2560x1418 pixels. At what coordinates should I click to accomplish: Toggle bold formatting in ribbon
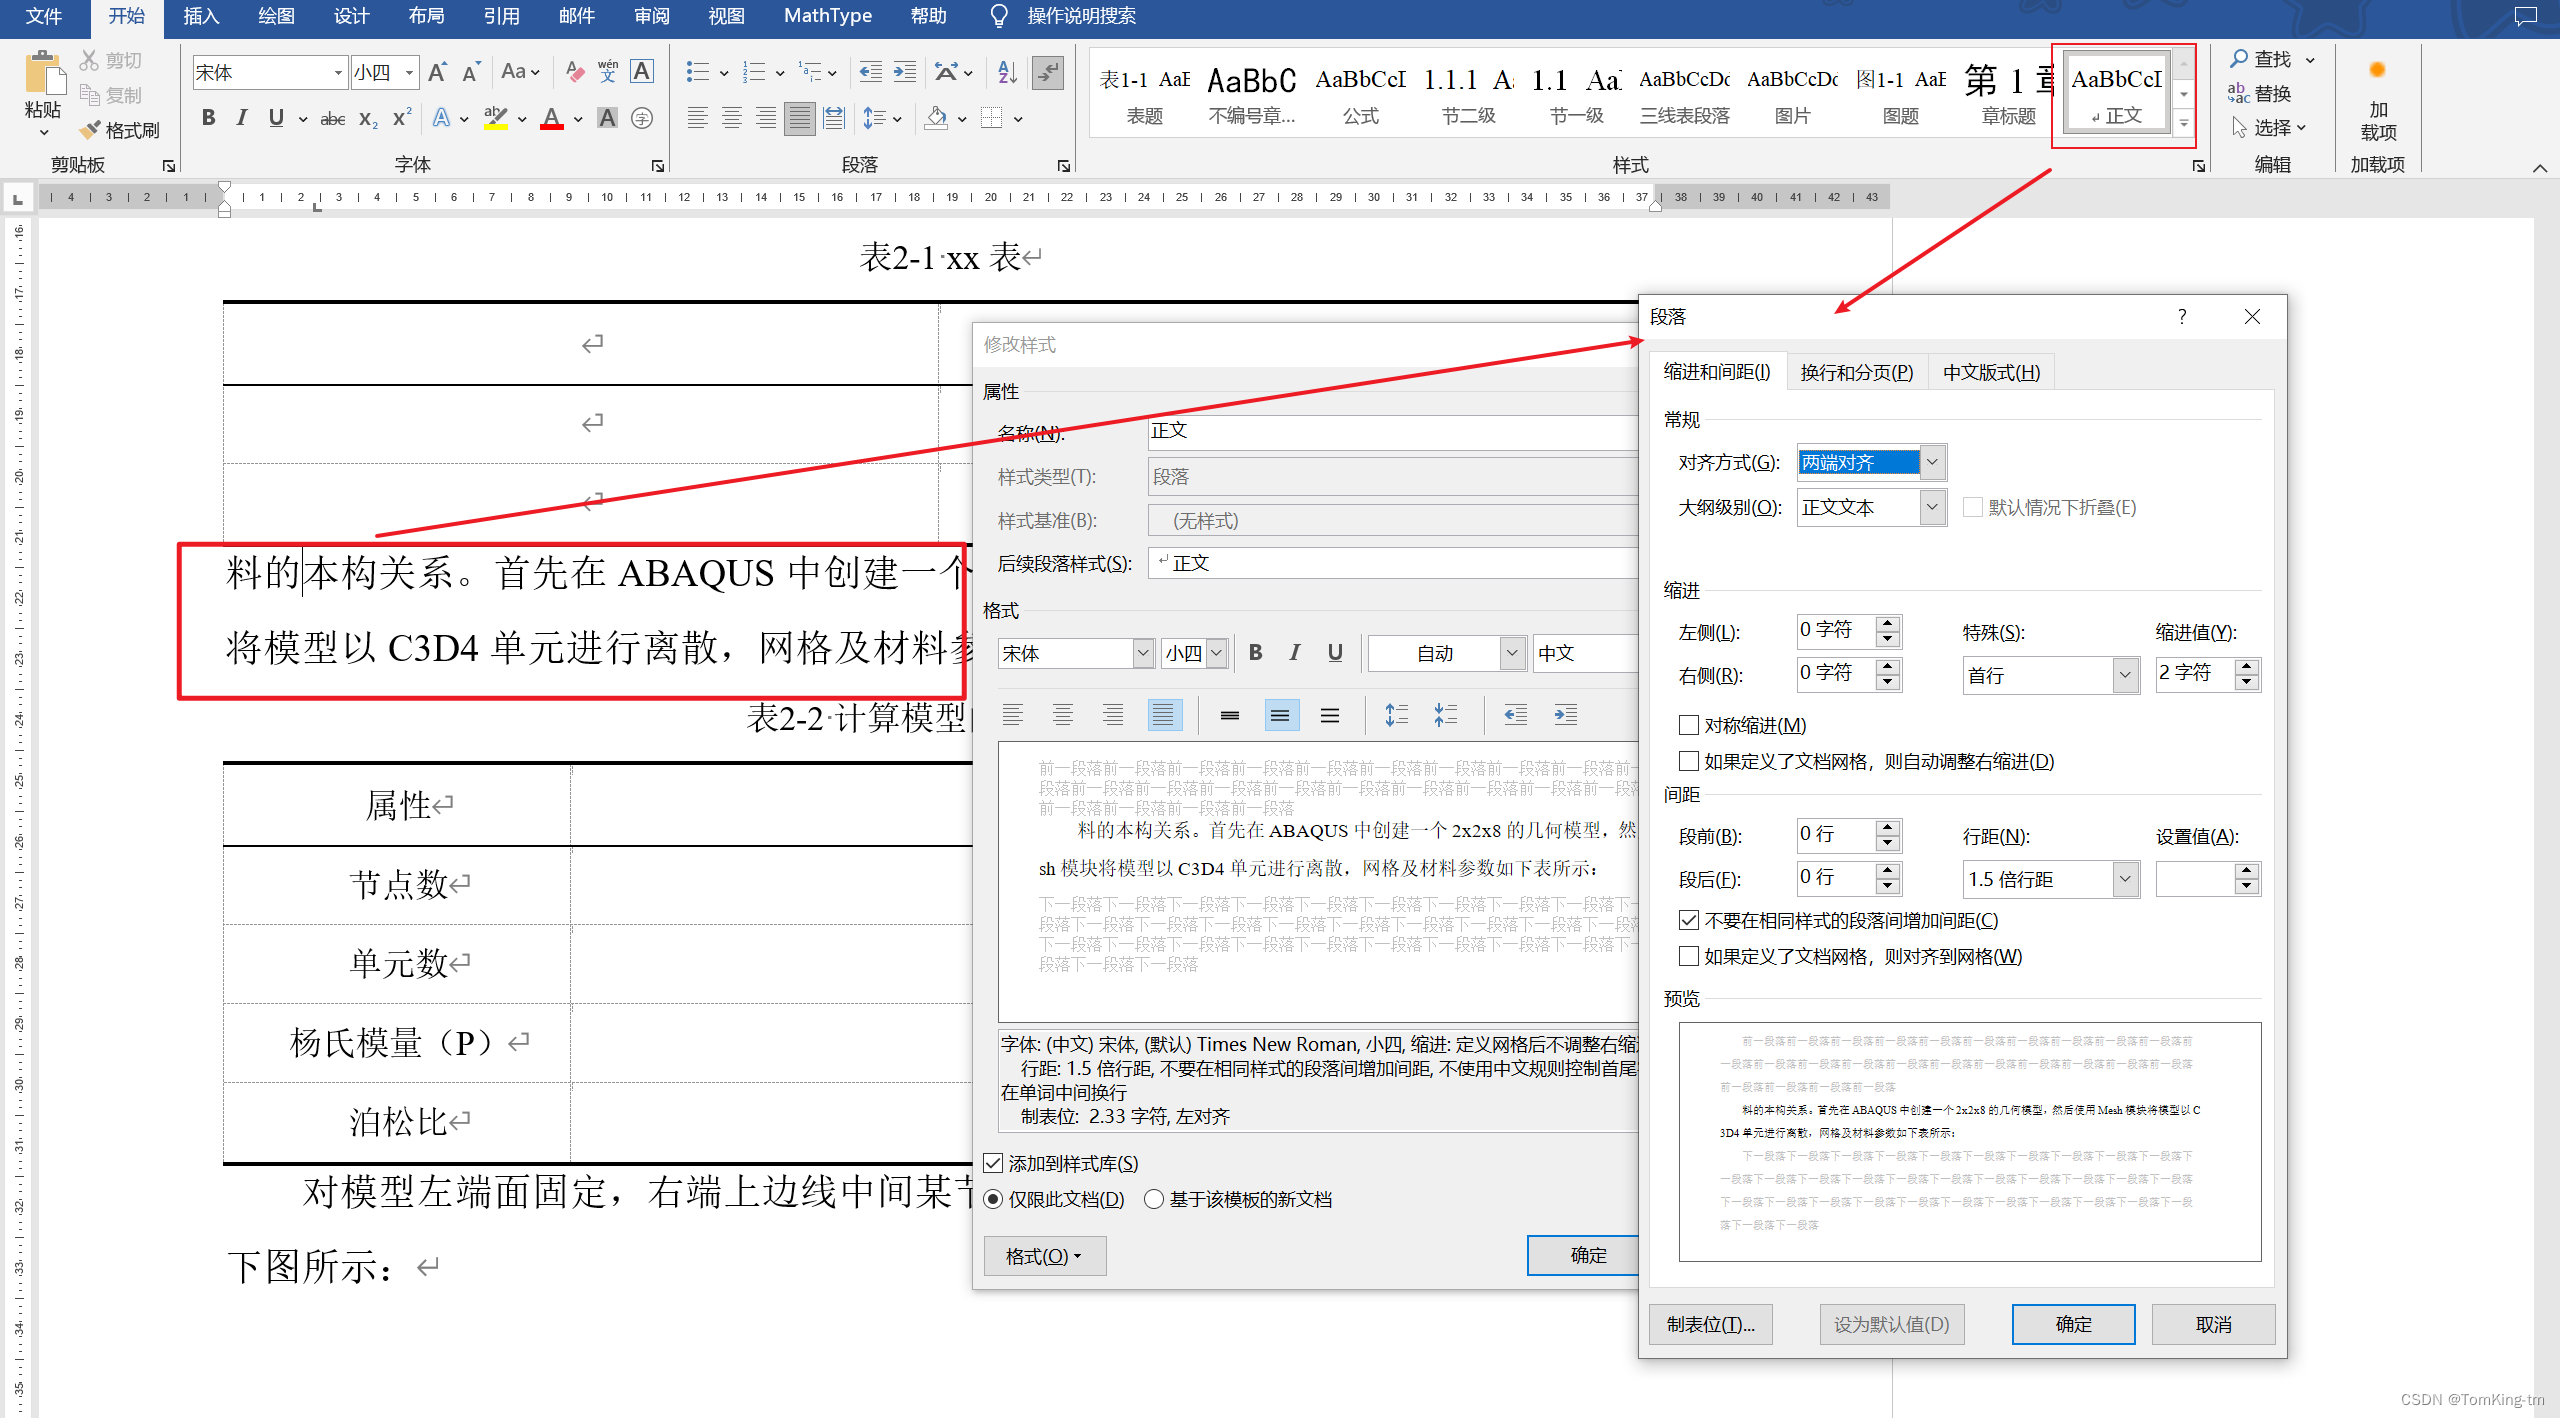click(208, 118)
